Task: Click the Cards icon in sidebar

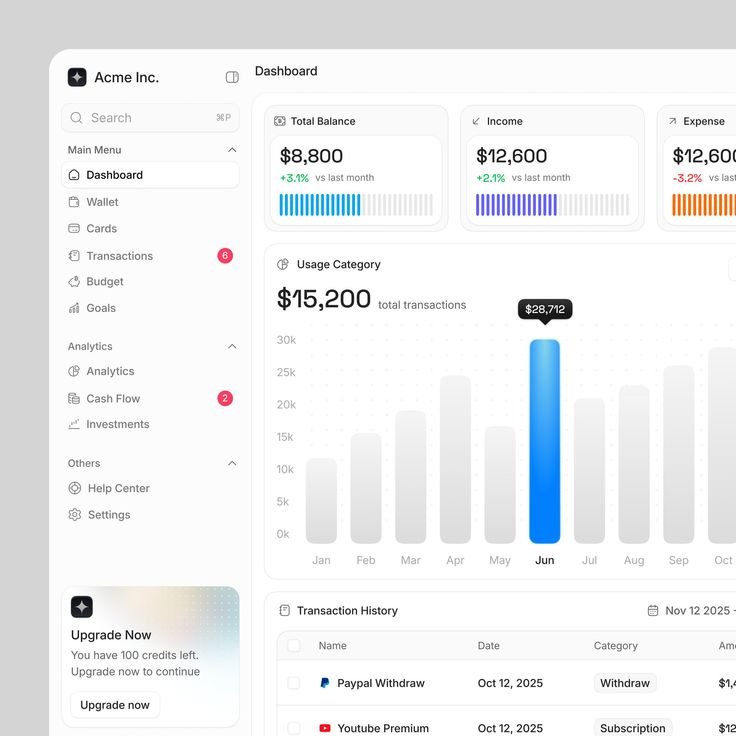Action: (x=74, y=228)
